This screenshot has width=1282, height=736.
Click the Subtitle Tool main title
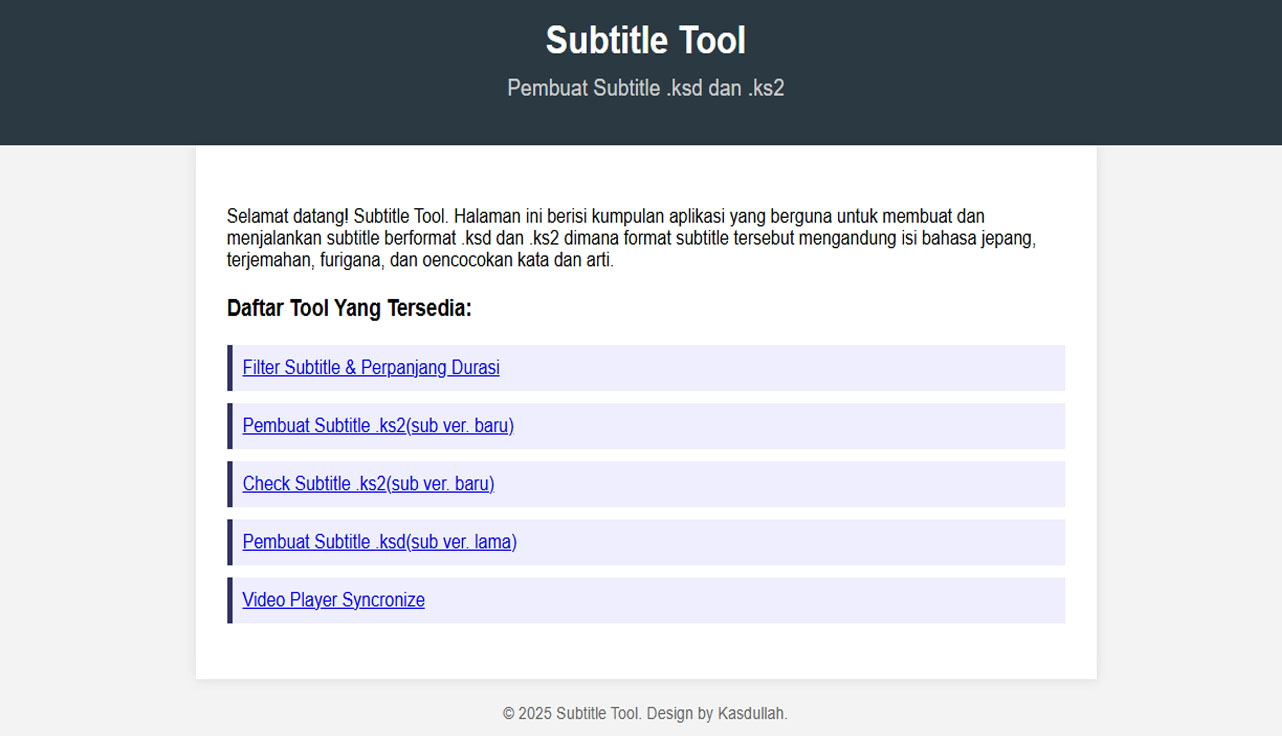[x=645, y=41]
